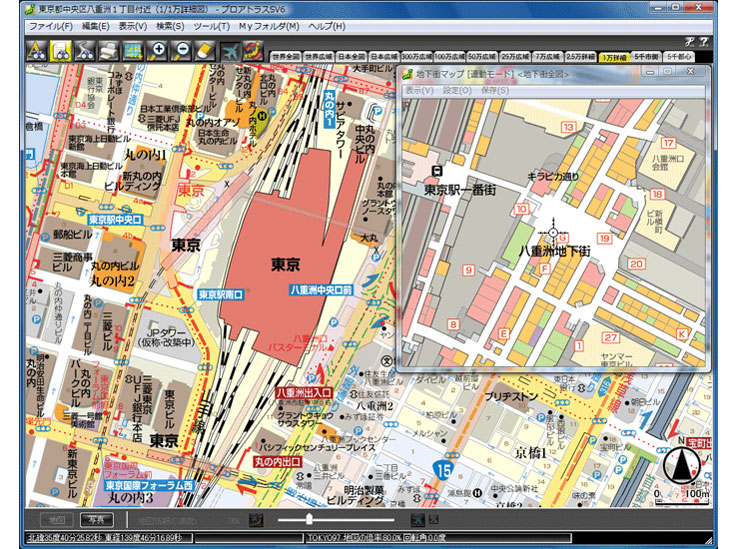Click the 地下街マップ window title icon

408,74
